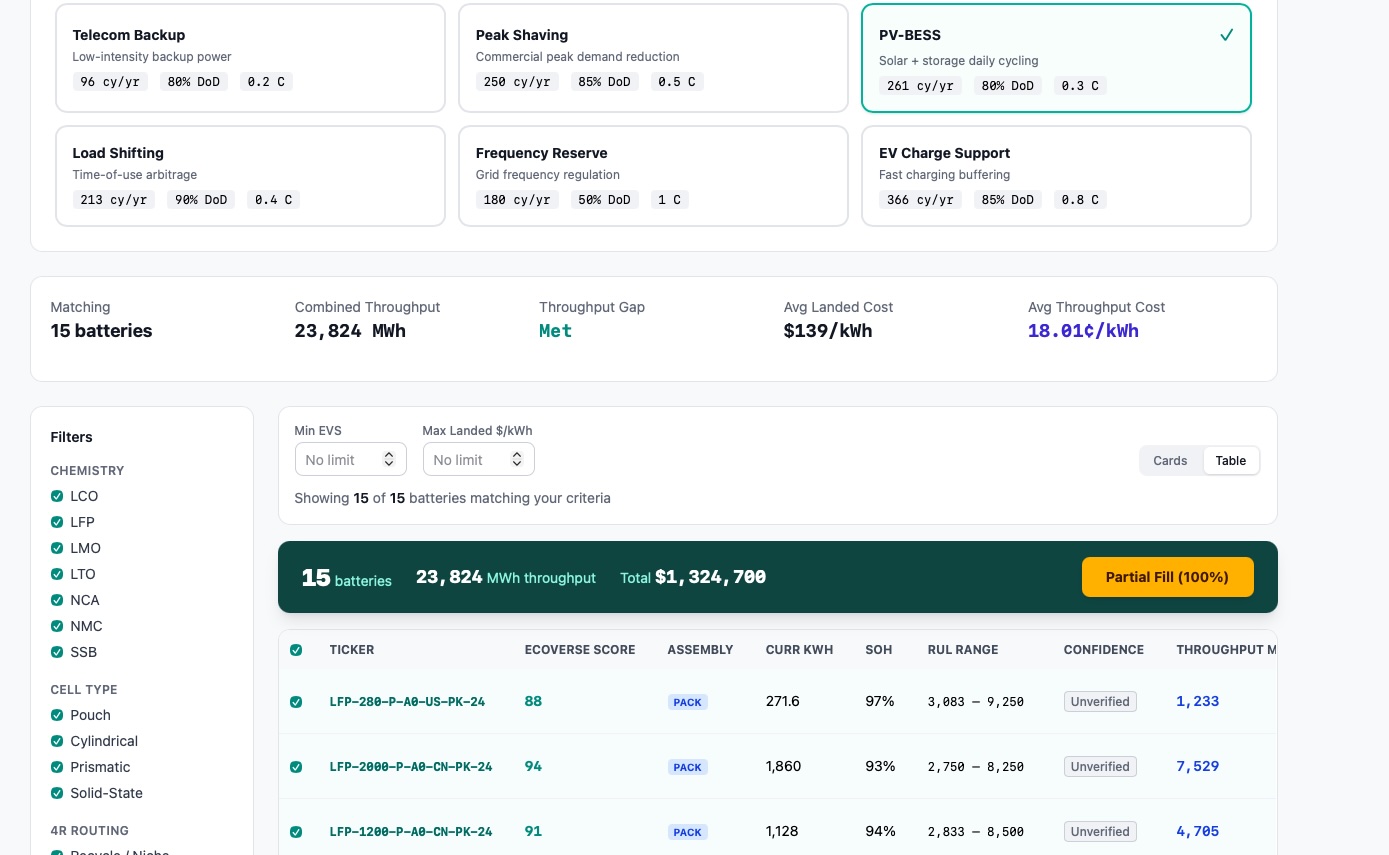Toggle the Pouch cell type filter
Viewport: 1389px width, 855px height.
57,715
